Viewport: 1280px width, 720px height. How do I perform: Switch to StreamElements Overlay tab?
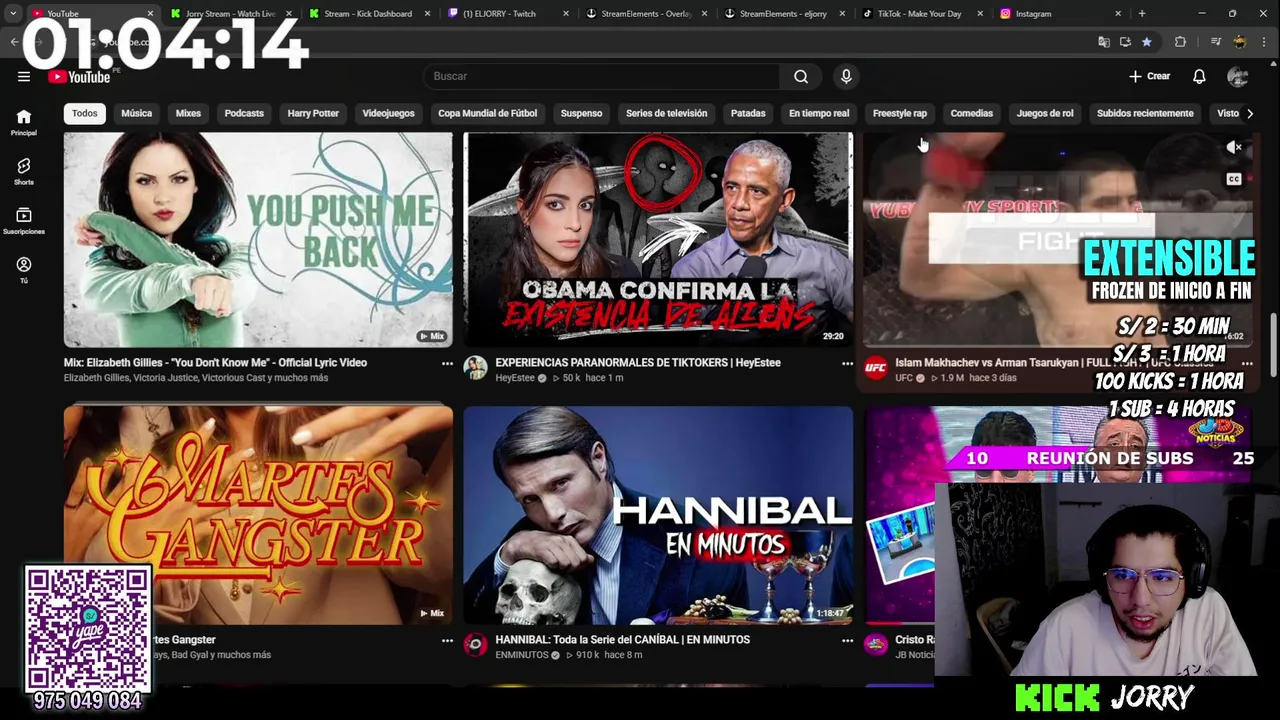pos(646,14)
